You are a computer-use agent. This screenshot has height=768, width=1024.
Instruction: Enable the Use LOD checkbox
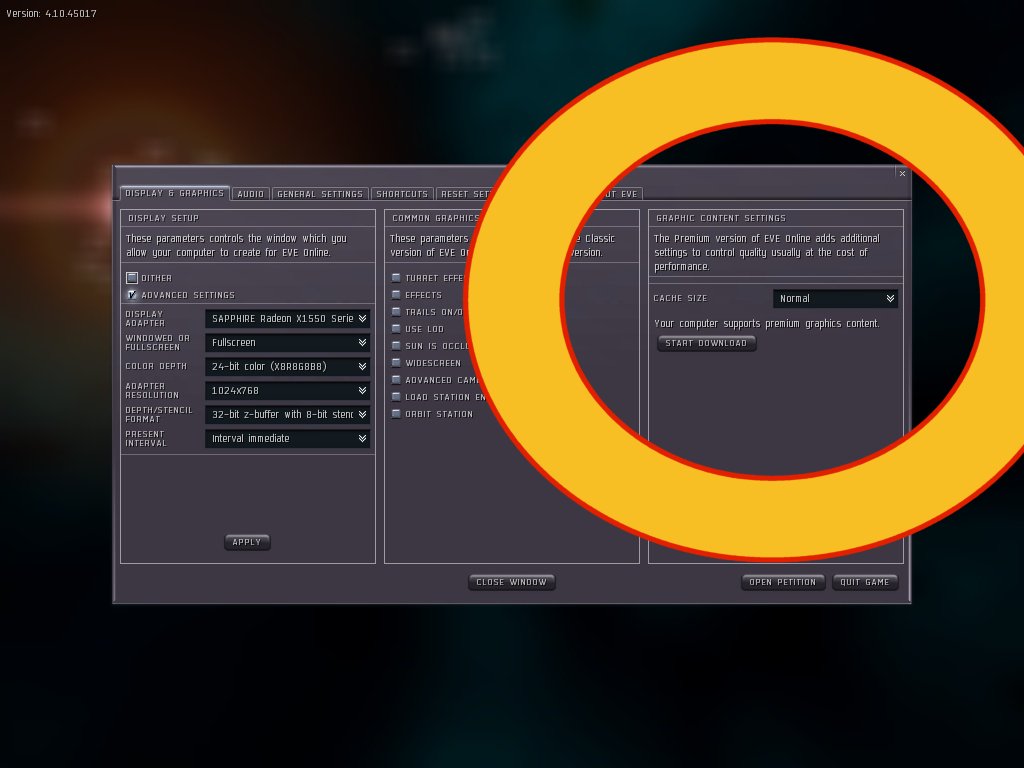[x=396, y=328]
